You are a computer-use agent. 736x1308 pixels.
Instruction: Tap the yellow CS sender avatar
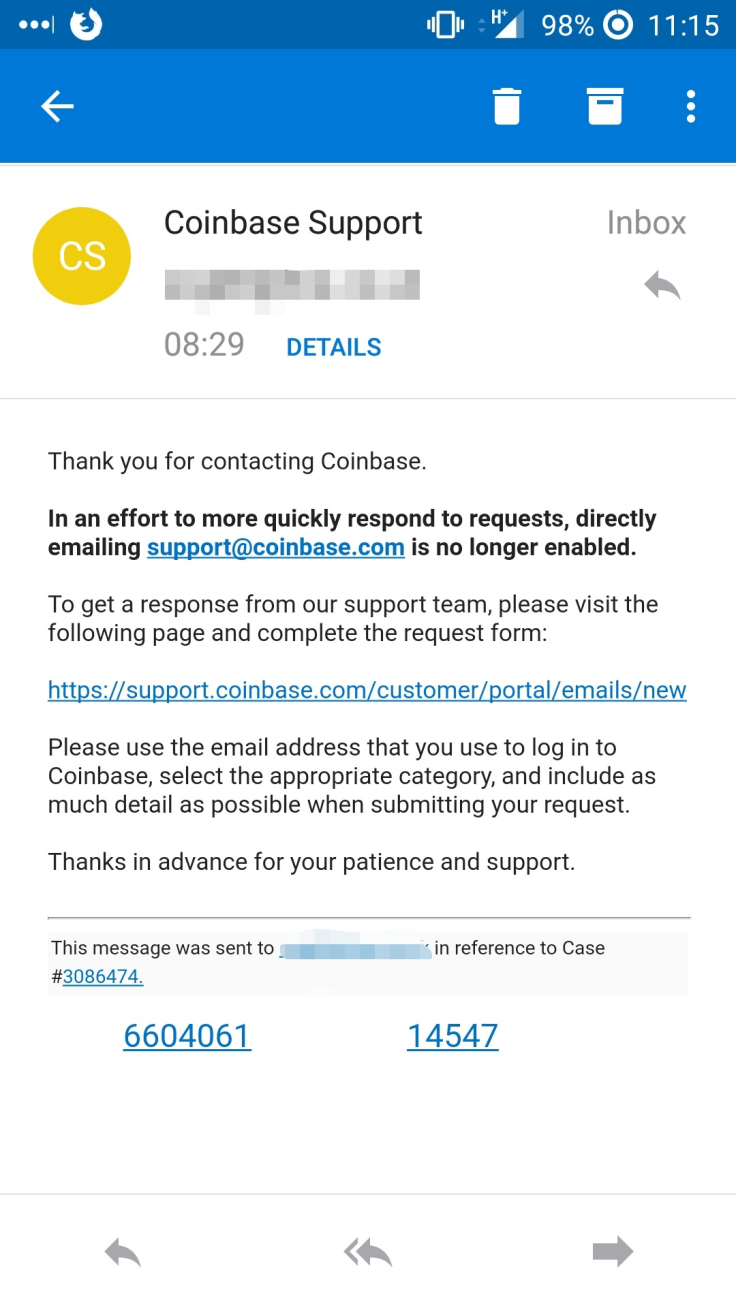pyautogui.click(x=82, y=256)
